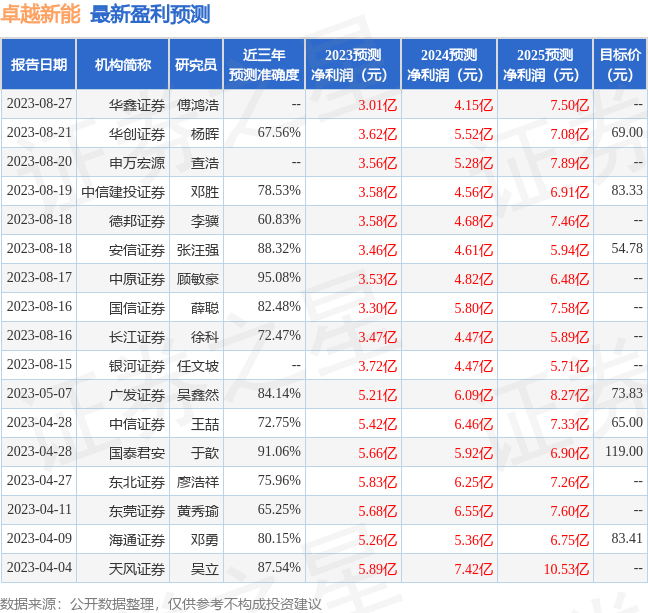Screen dimensions: 648x613
Task: Select the 报告日期 column header
Action: 39,64
